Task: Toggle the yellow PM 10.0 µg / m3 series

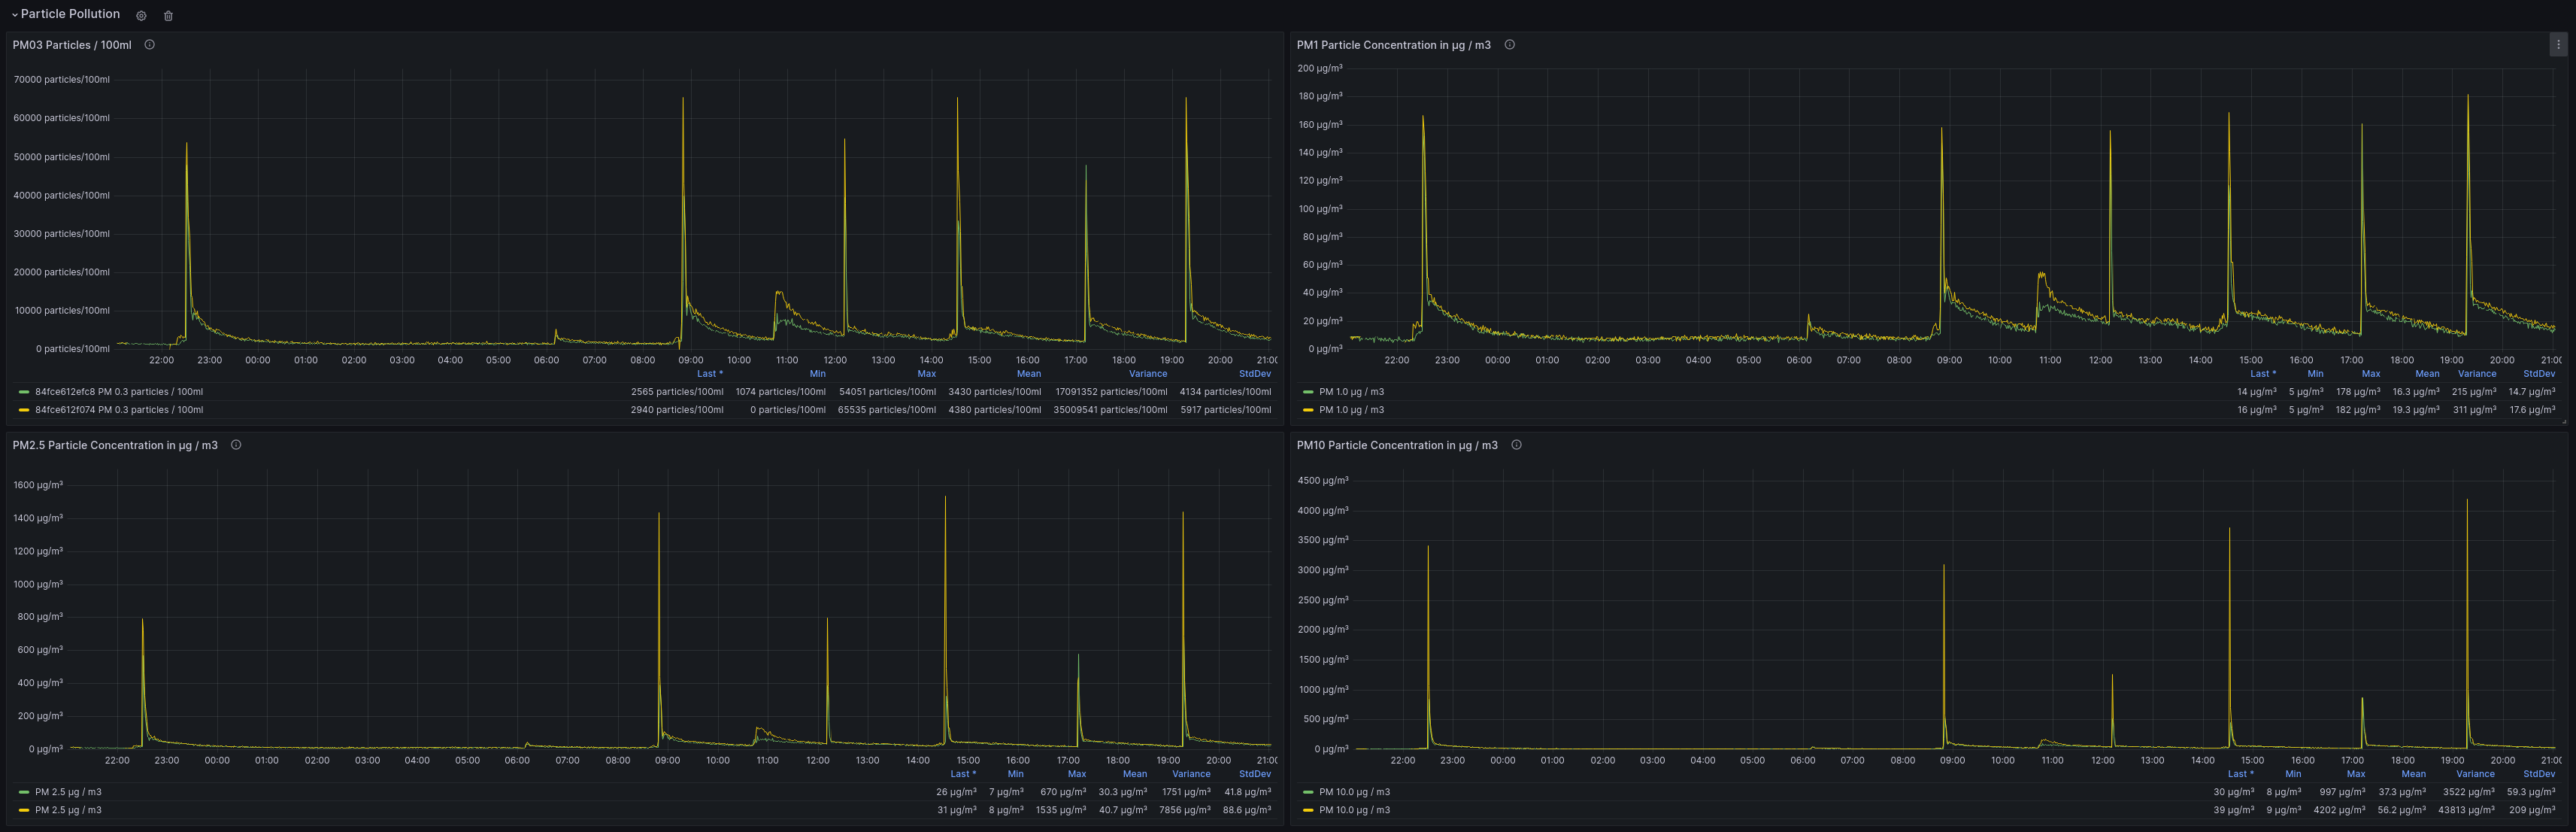Action: (x=1354, y=810)
